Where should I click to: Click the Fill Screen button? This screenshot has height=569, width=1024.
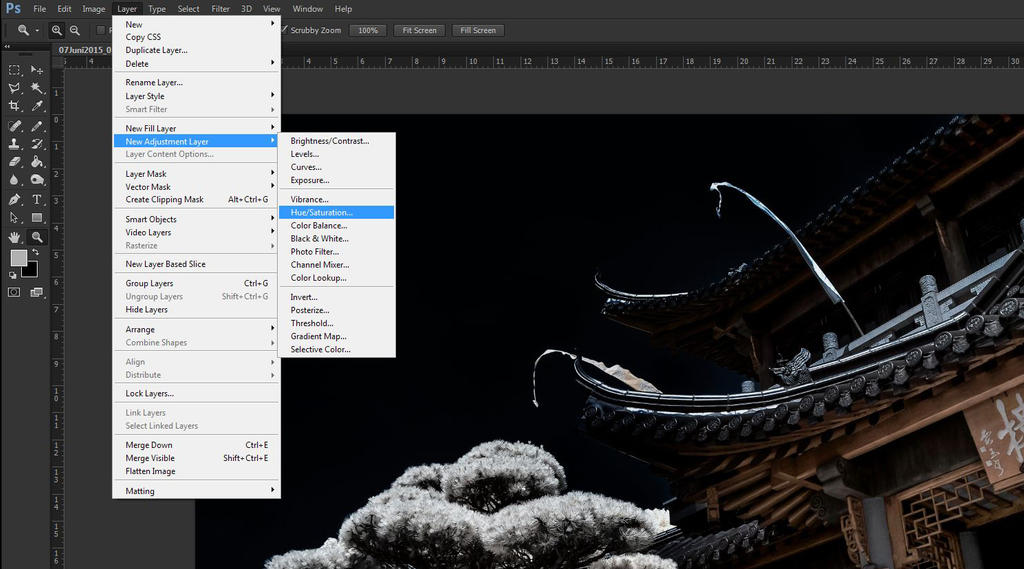[477, 30]
